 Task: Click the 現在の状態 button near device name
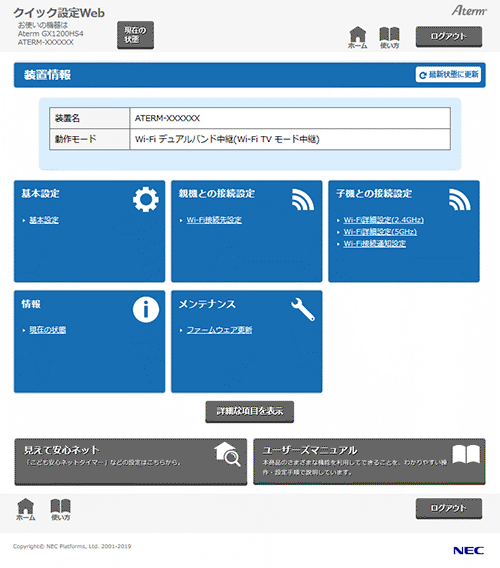(136, 35)
